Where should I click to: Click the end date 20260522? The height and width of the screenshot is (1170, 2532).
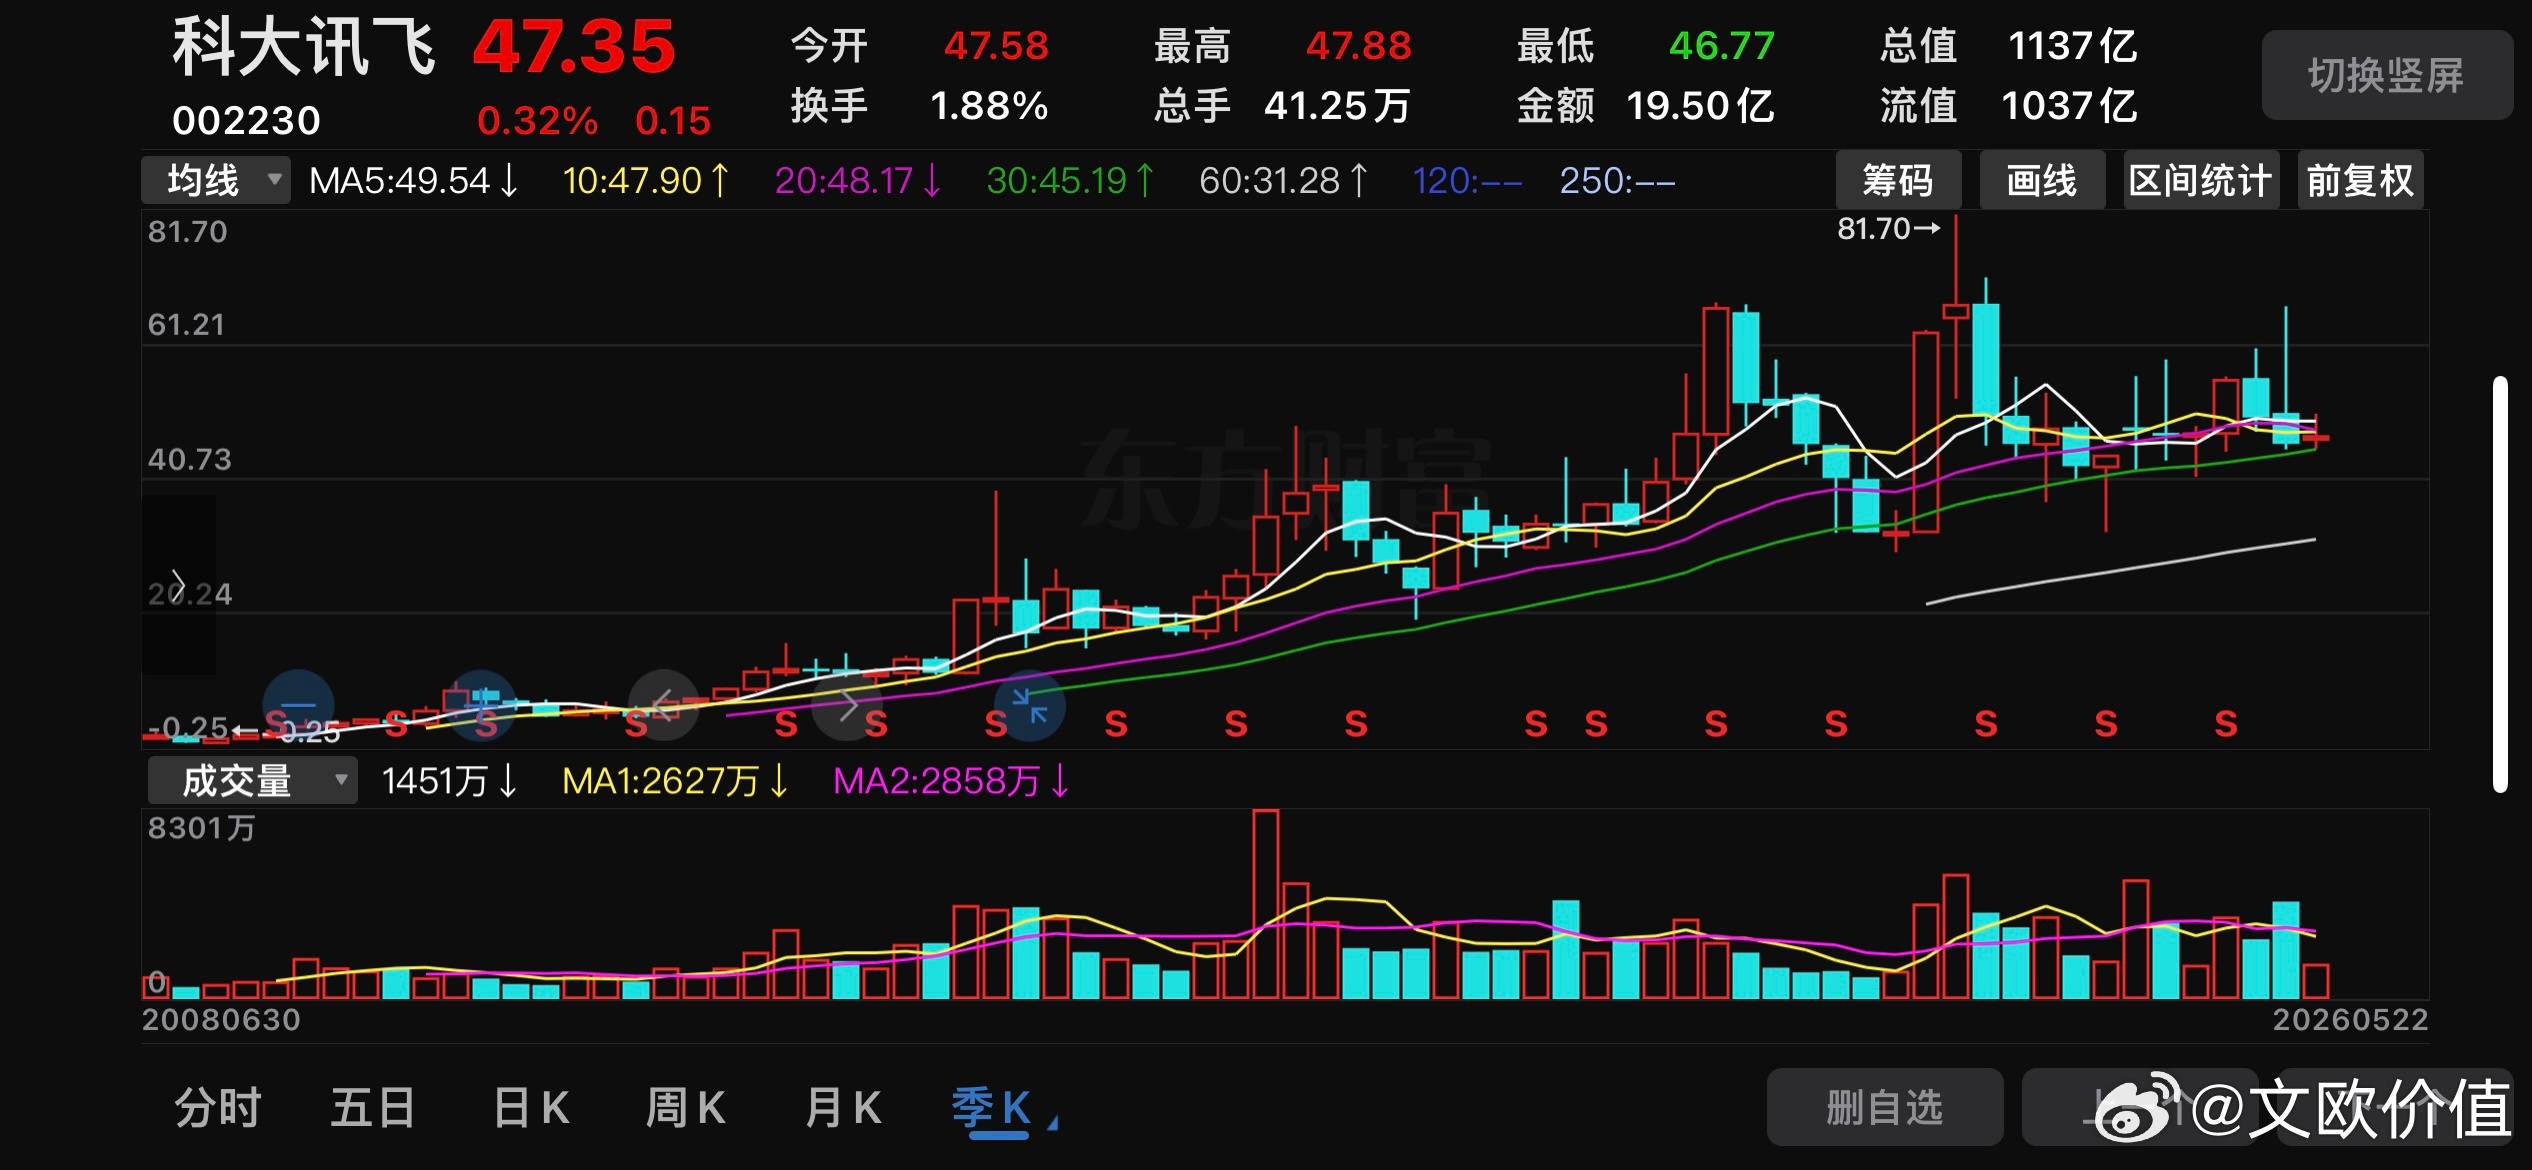pyautogui.click(x=2350, y=1020)
